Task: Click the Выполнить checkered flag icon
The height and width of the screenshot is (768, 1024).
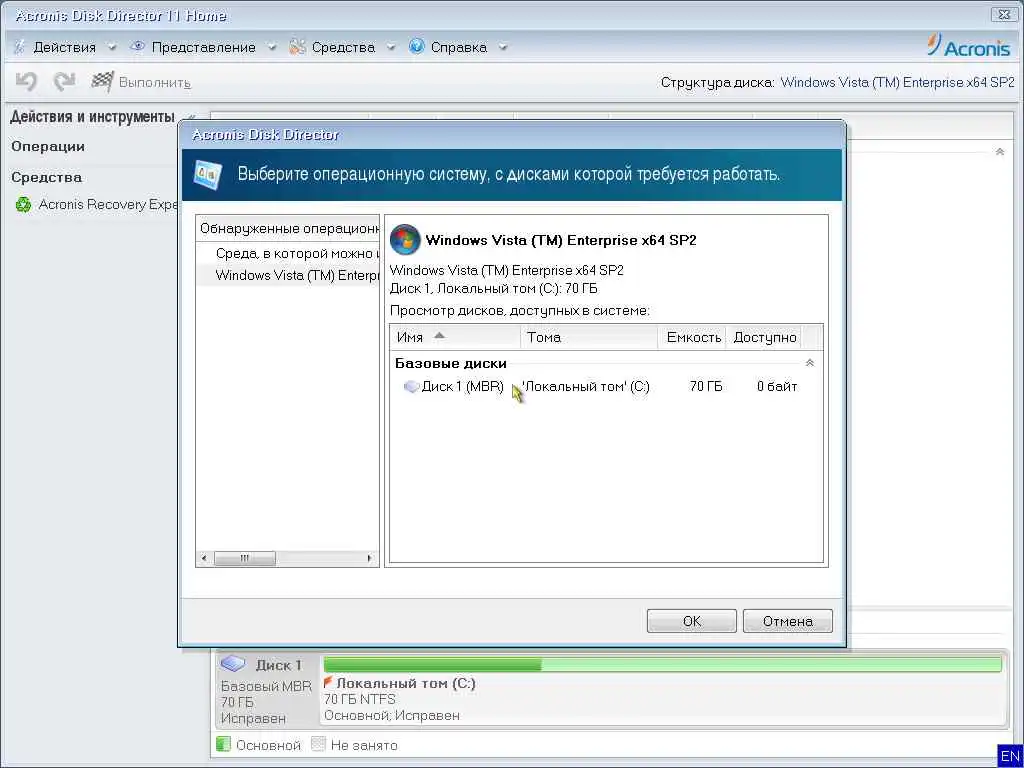Action: click(x=103, y=82)
